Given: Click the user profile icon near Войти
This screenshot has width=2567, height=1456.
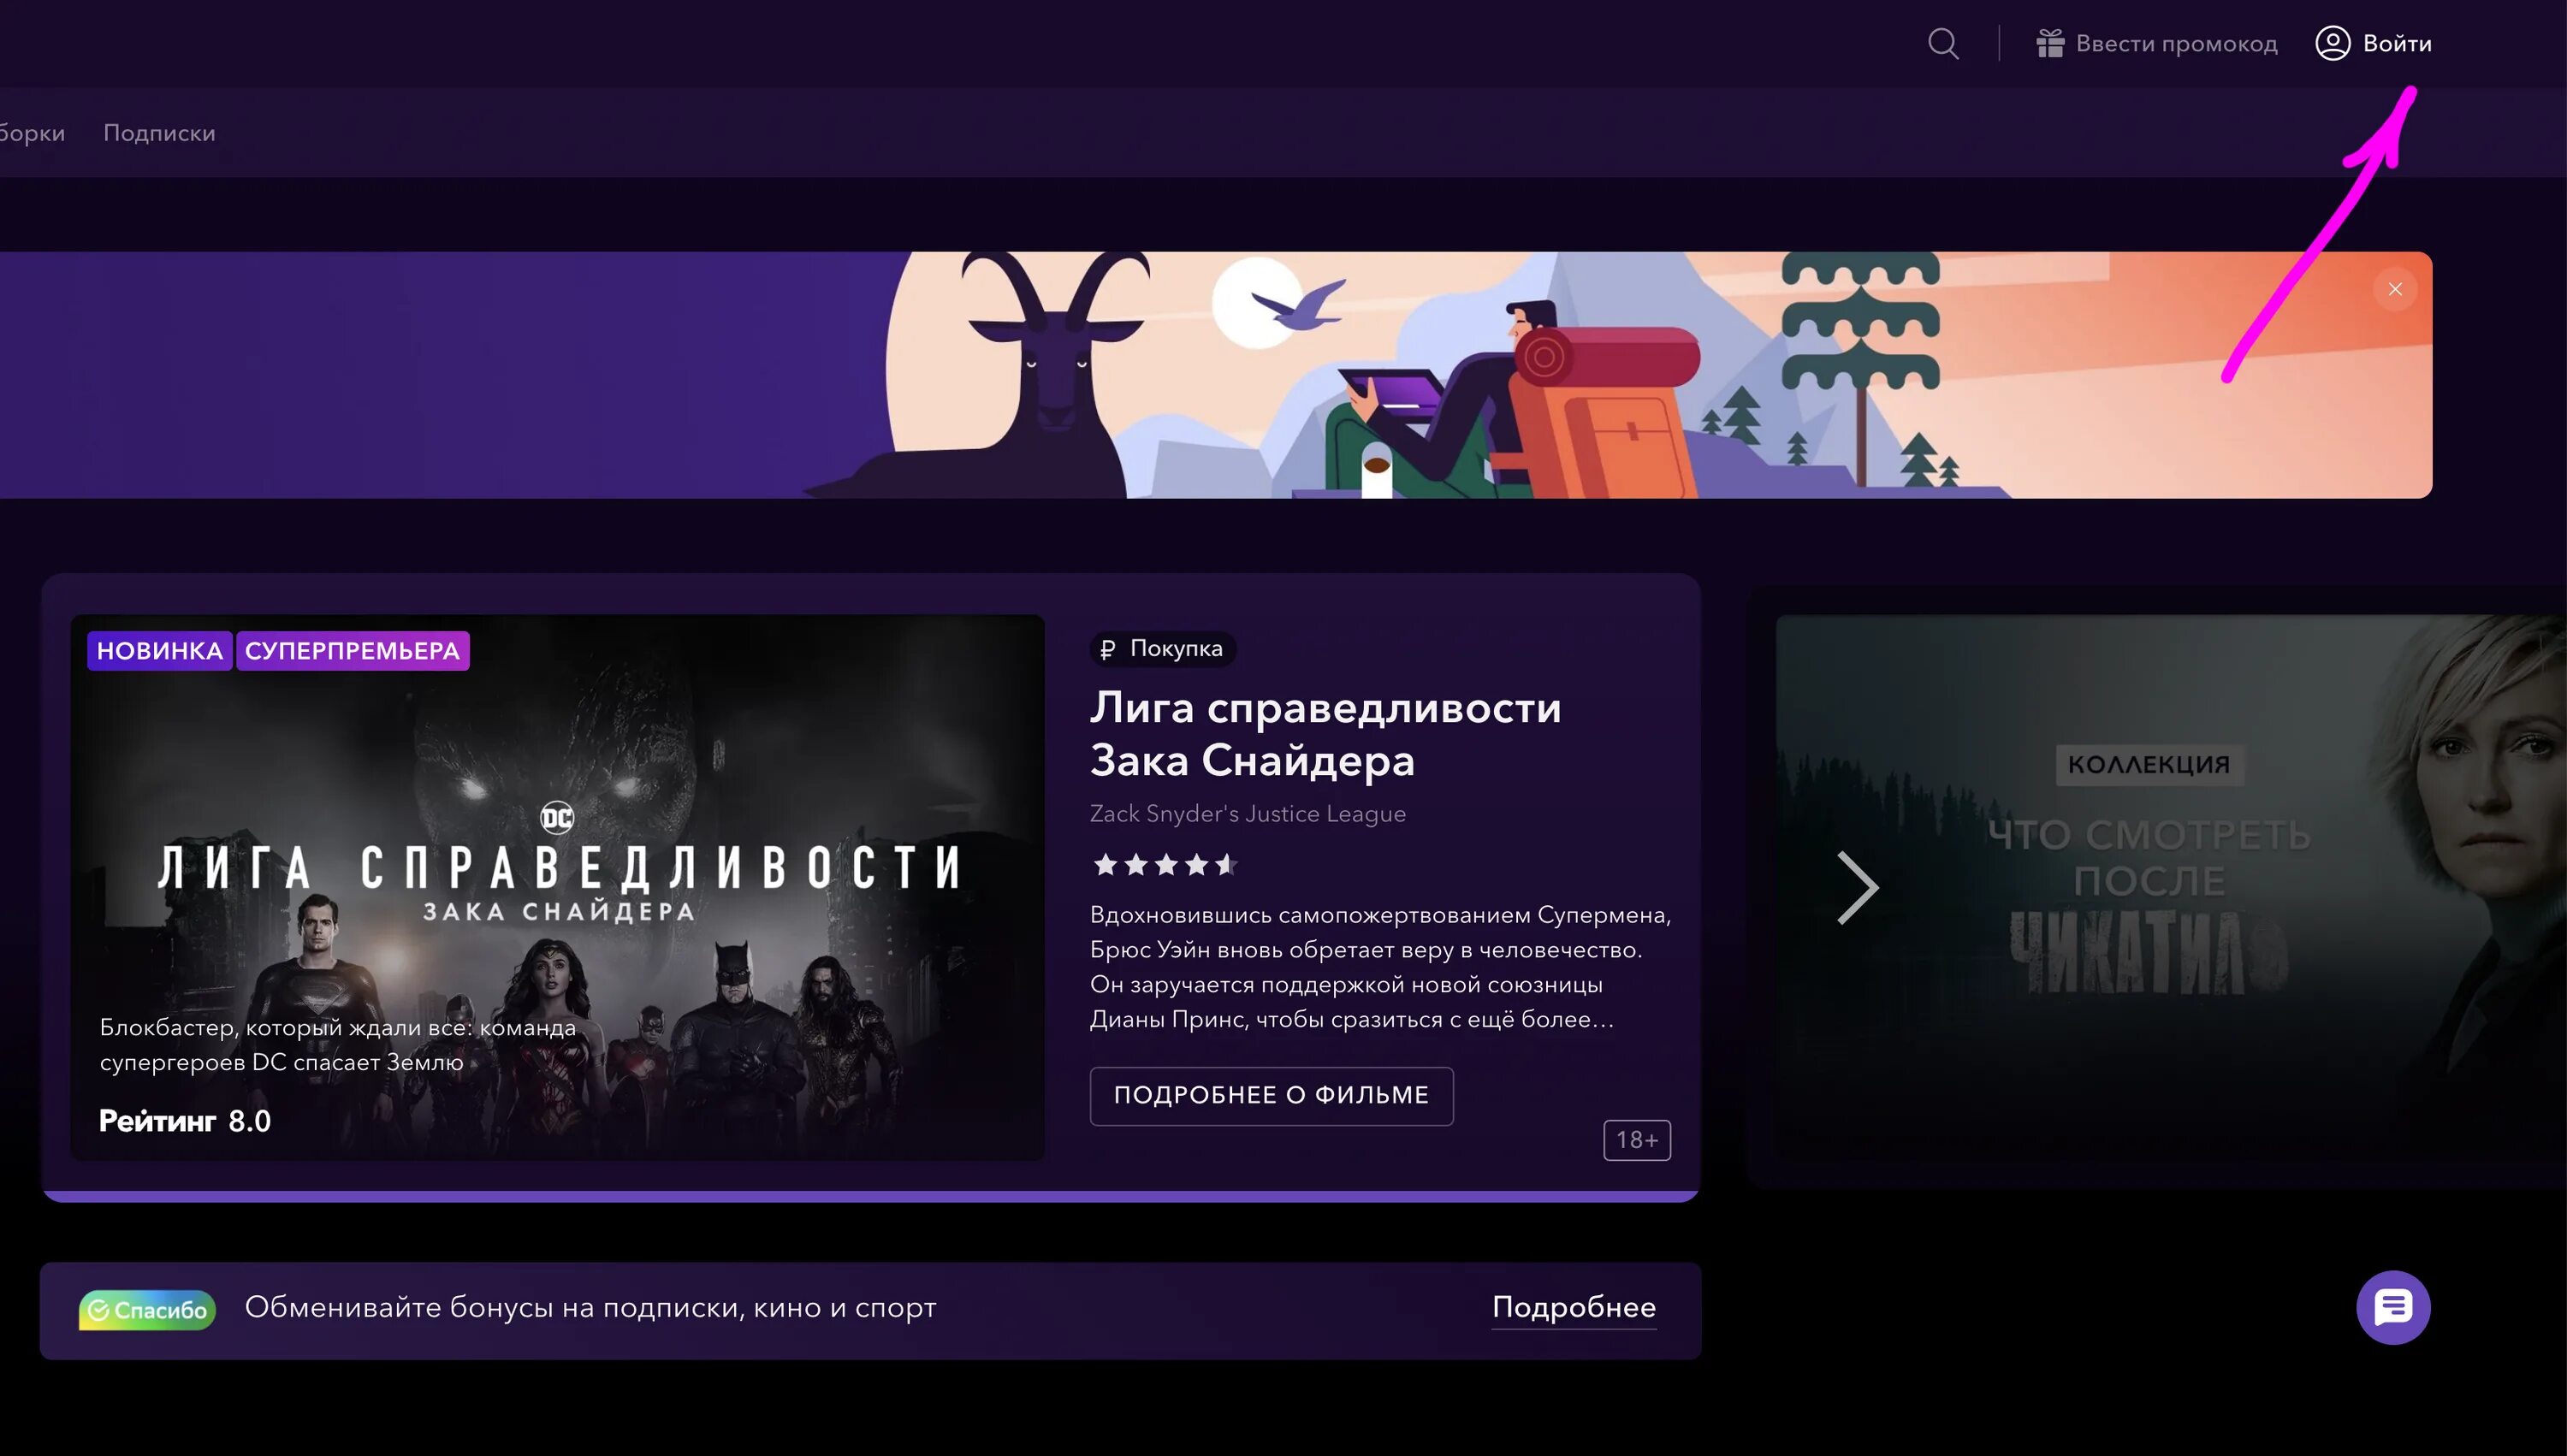Looking at the screenshot, I should (2332, 44).
